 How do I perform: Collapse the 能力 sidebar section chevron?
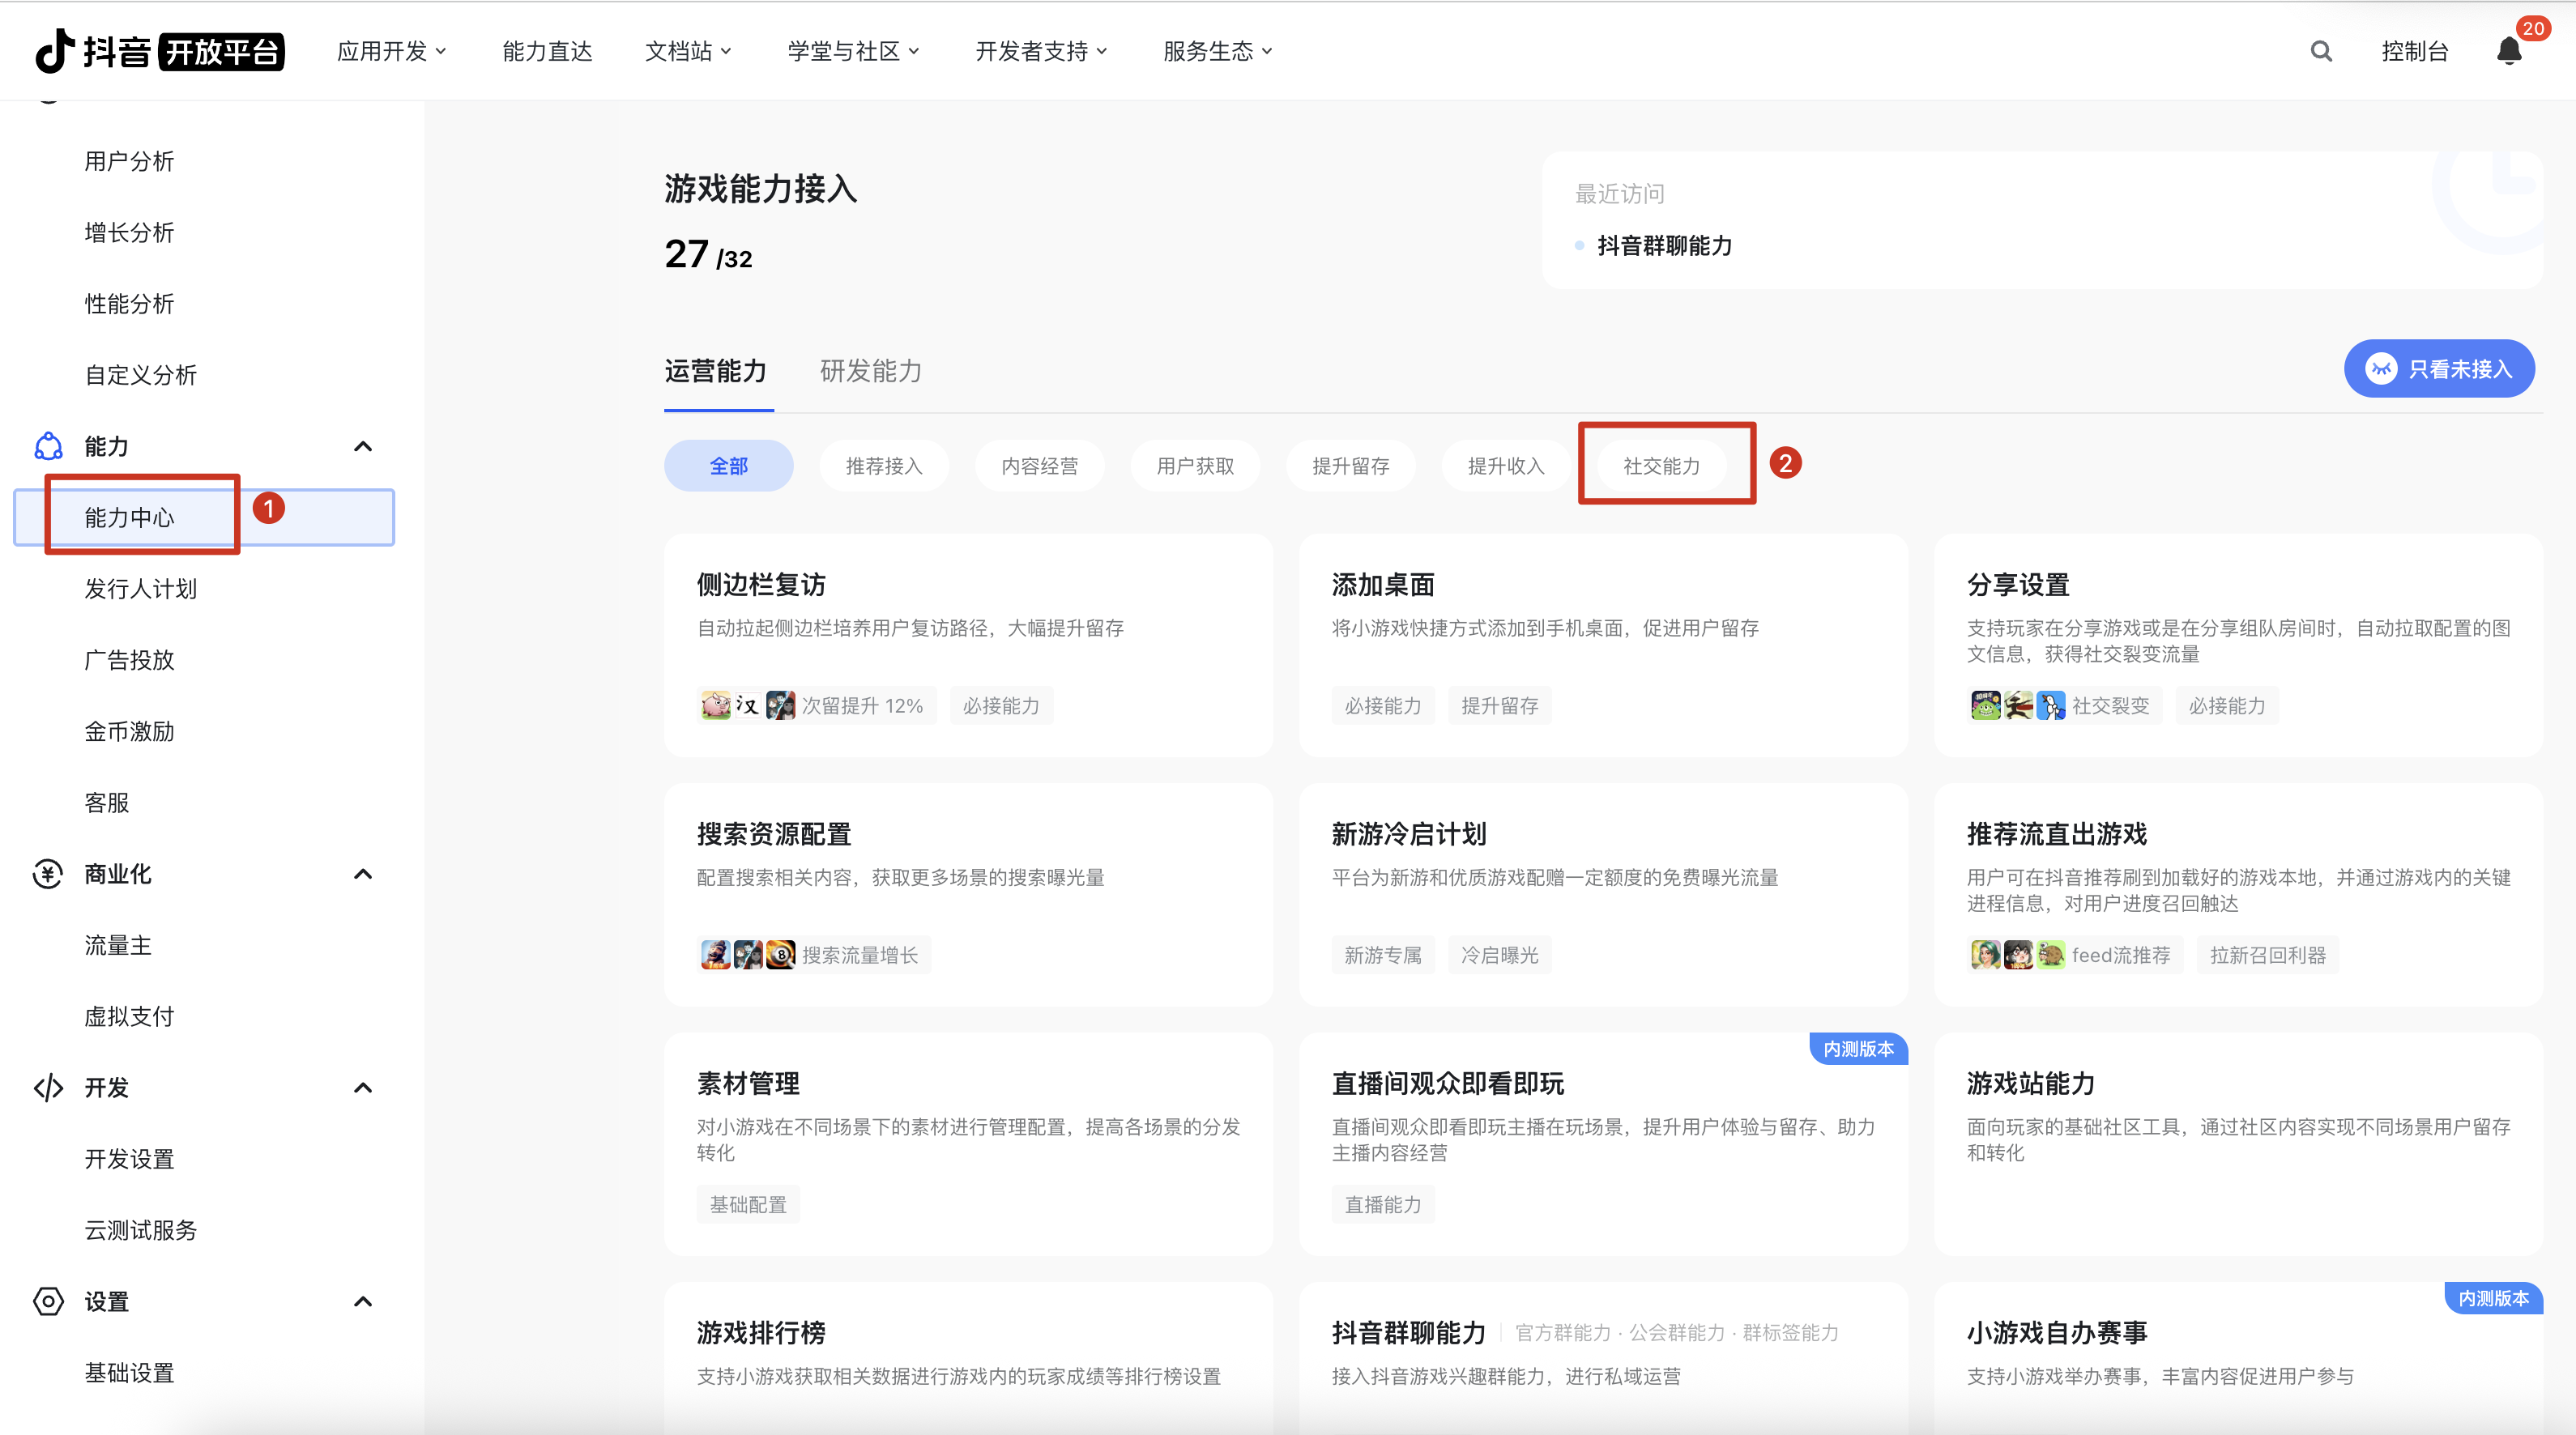(363, 446)
